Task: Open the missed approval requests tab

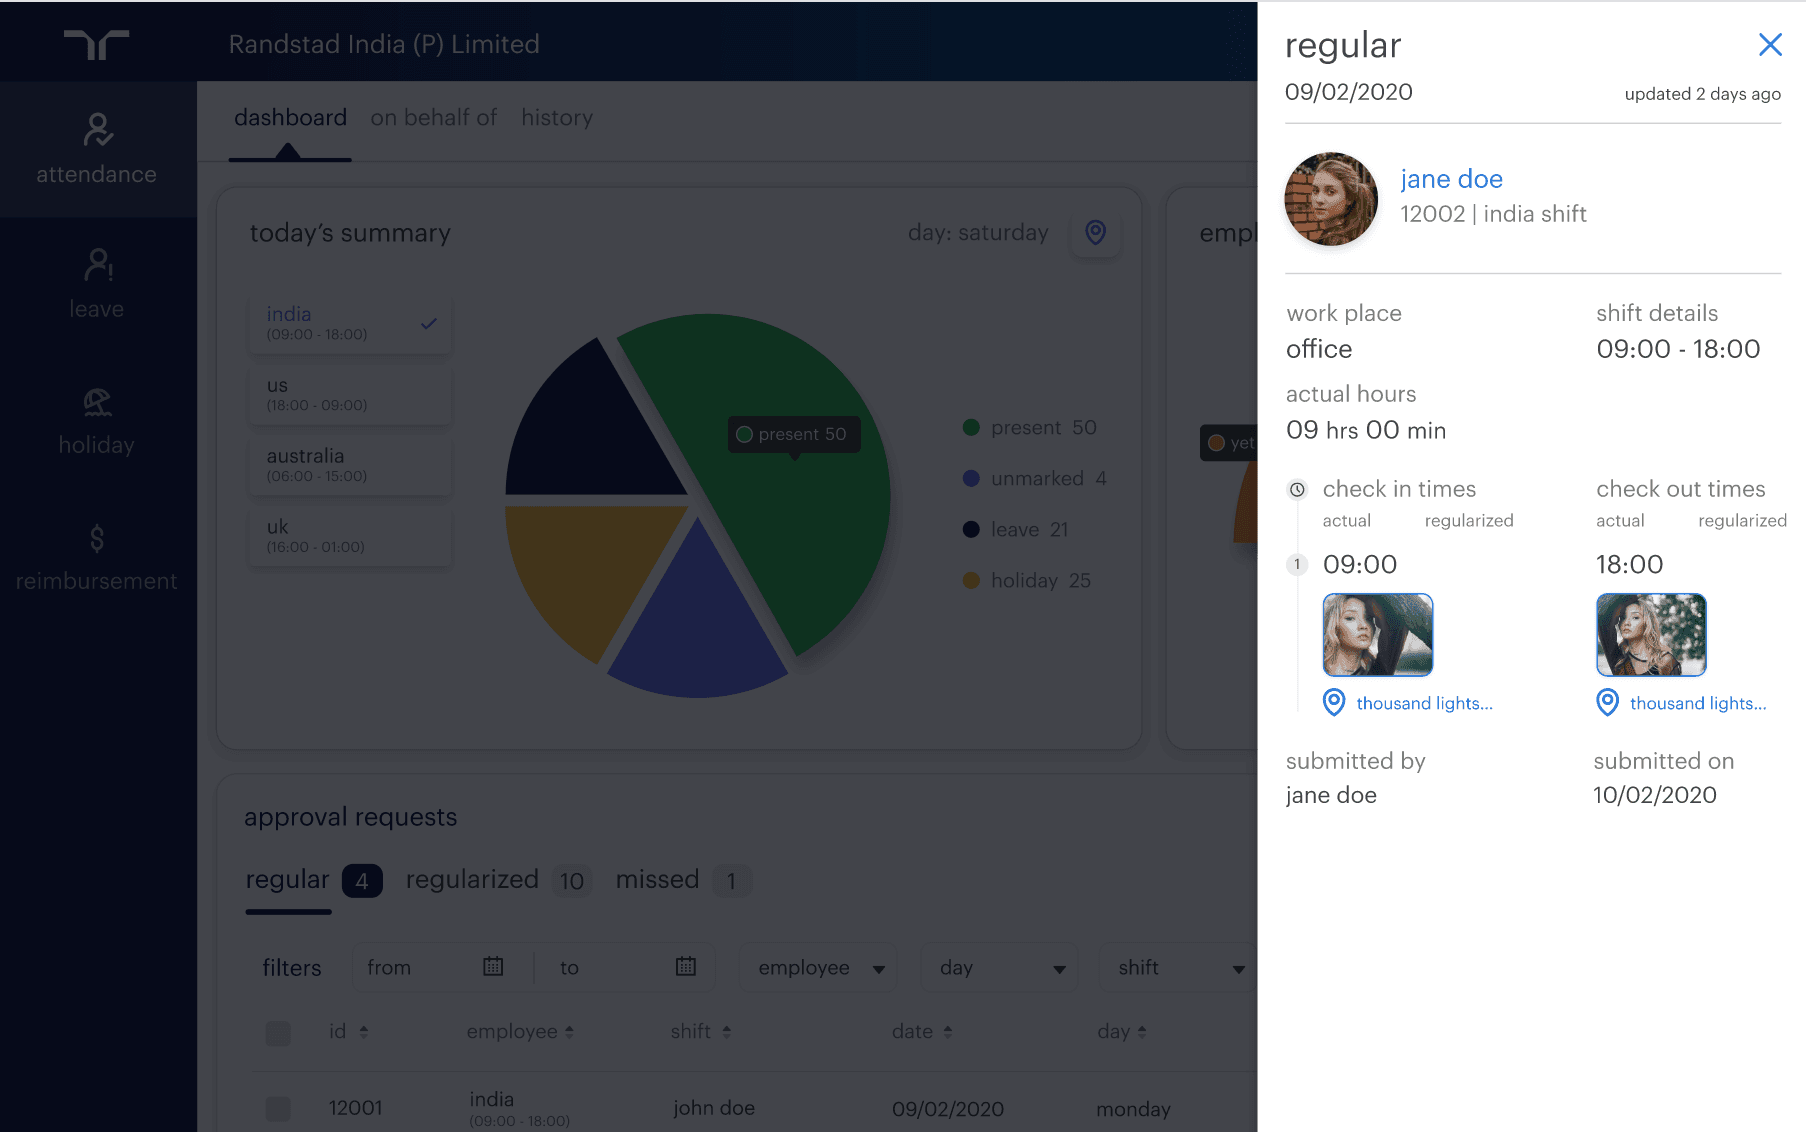Action: [683, 880]
